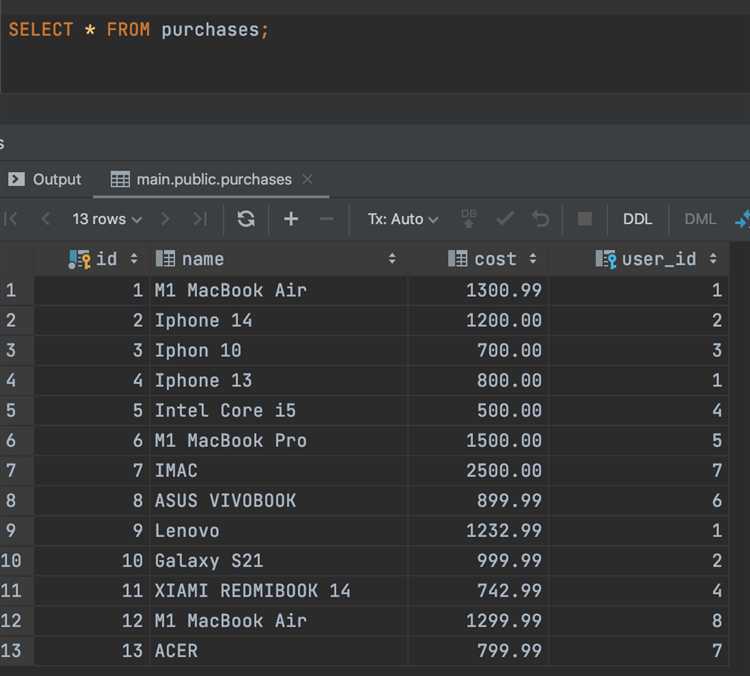The height and width of the screenshot is (676, 750).
Task: Switch to the Output tab
Action: tap(45, 179)
